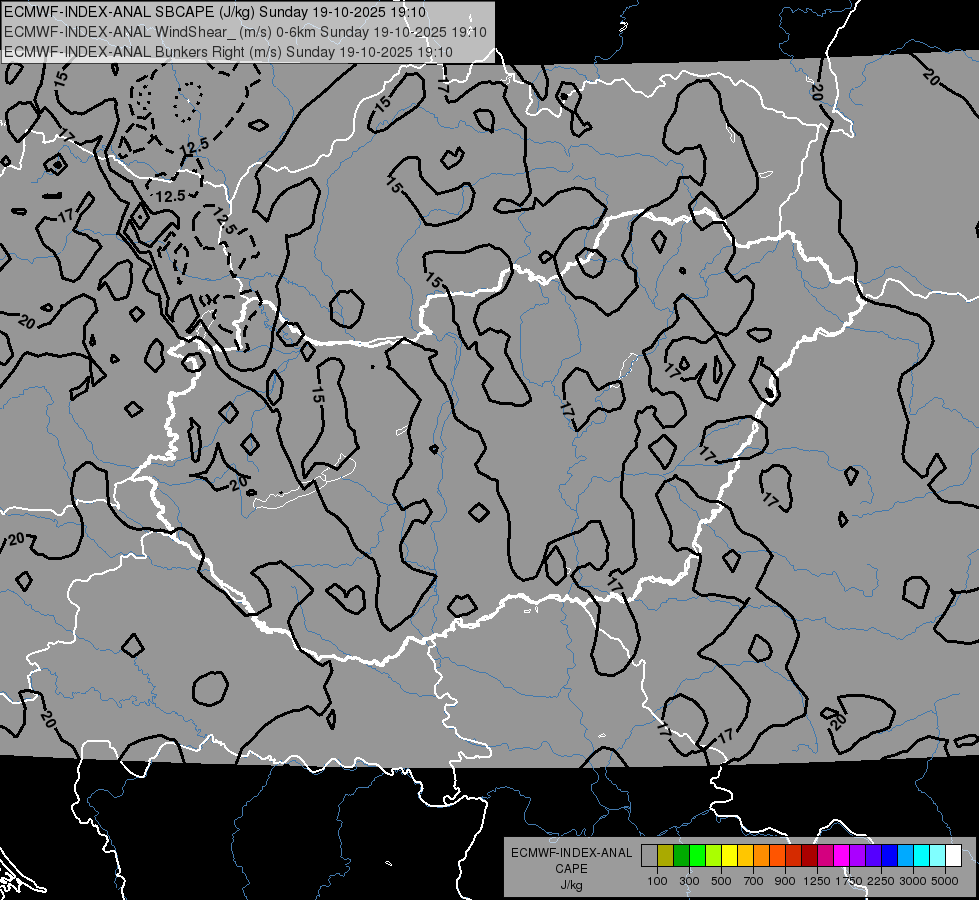Select the pure blue CAPE legend swatch
The image size is (979, 900).
(890, 856)
